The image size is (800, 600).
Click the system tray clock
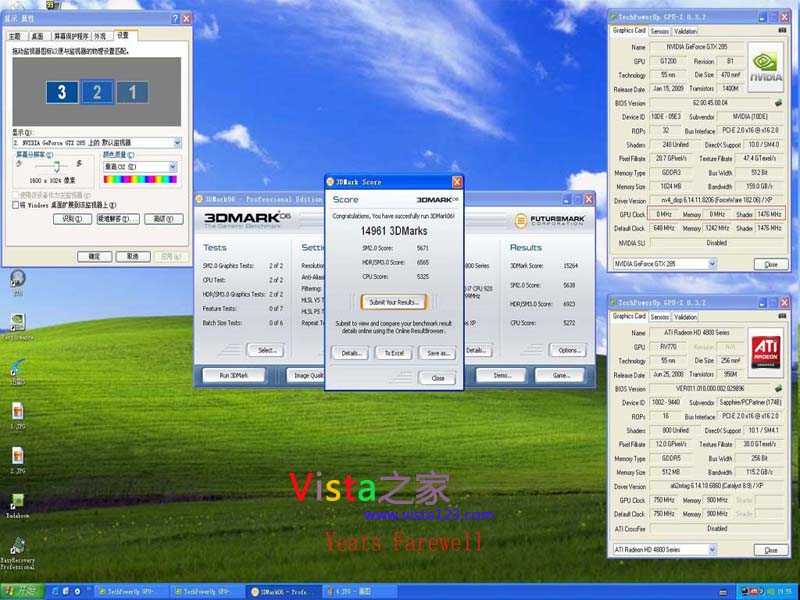tap(784, 592)
